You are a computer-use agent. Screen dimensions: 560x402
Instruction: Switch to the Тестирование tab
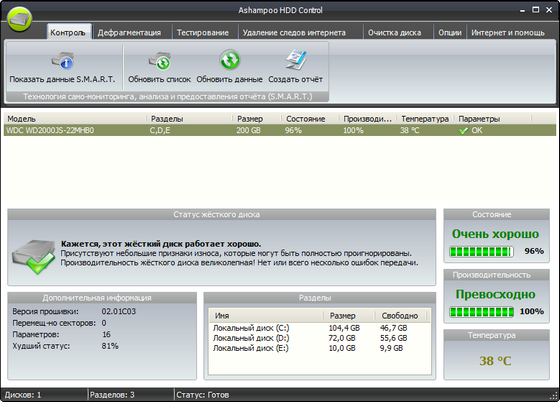(203, 32)
